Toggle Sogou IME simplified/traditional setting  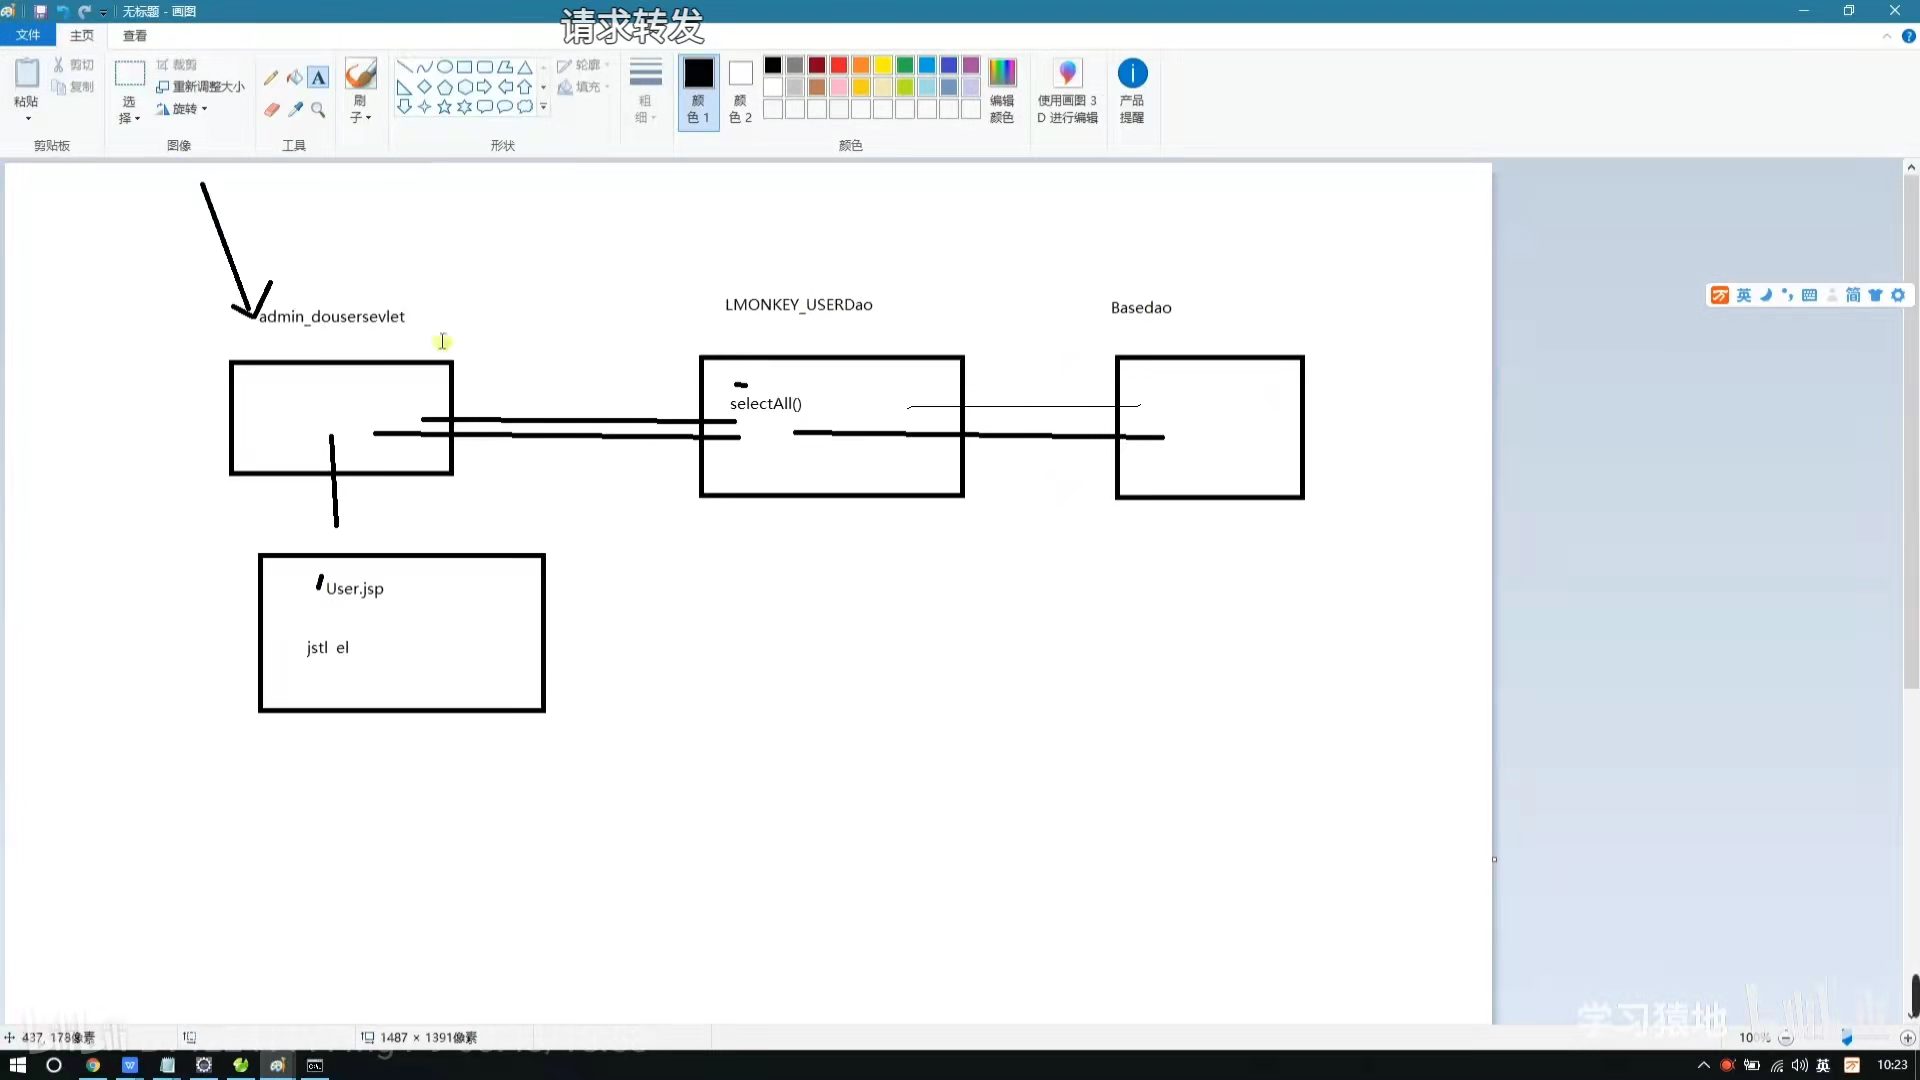[x=1853, y=295]
